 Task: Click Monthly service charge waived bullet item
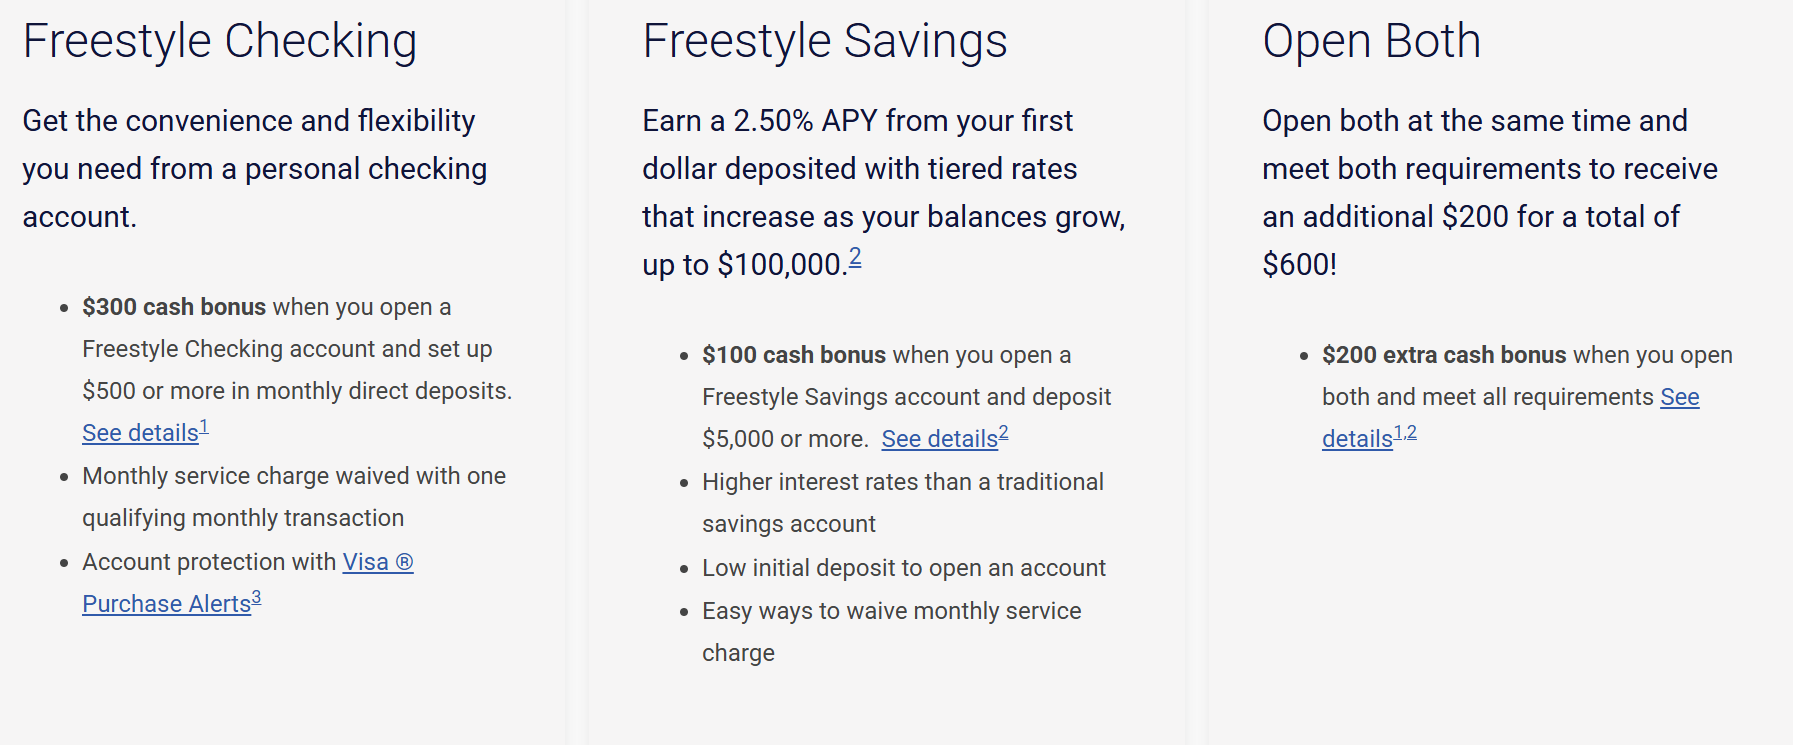tap(294, 497)
